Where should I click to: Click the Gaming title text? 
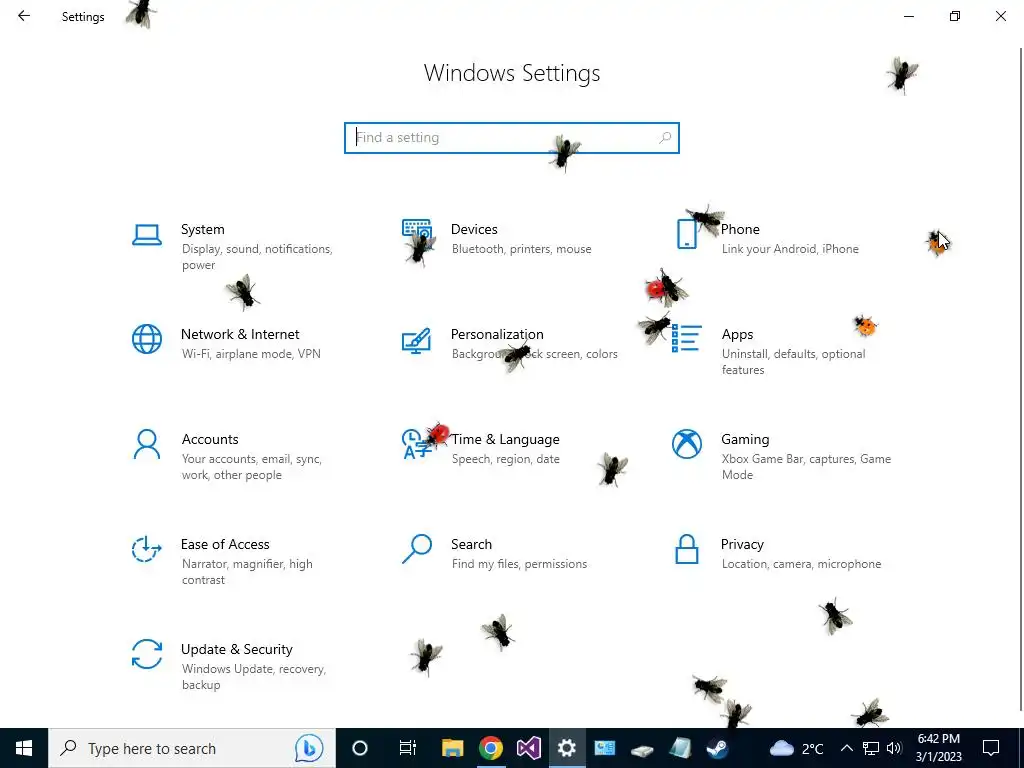[x=745, y=440]
